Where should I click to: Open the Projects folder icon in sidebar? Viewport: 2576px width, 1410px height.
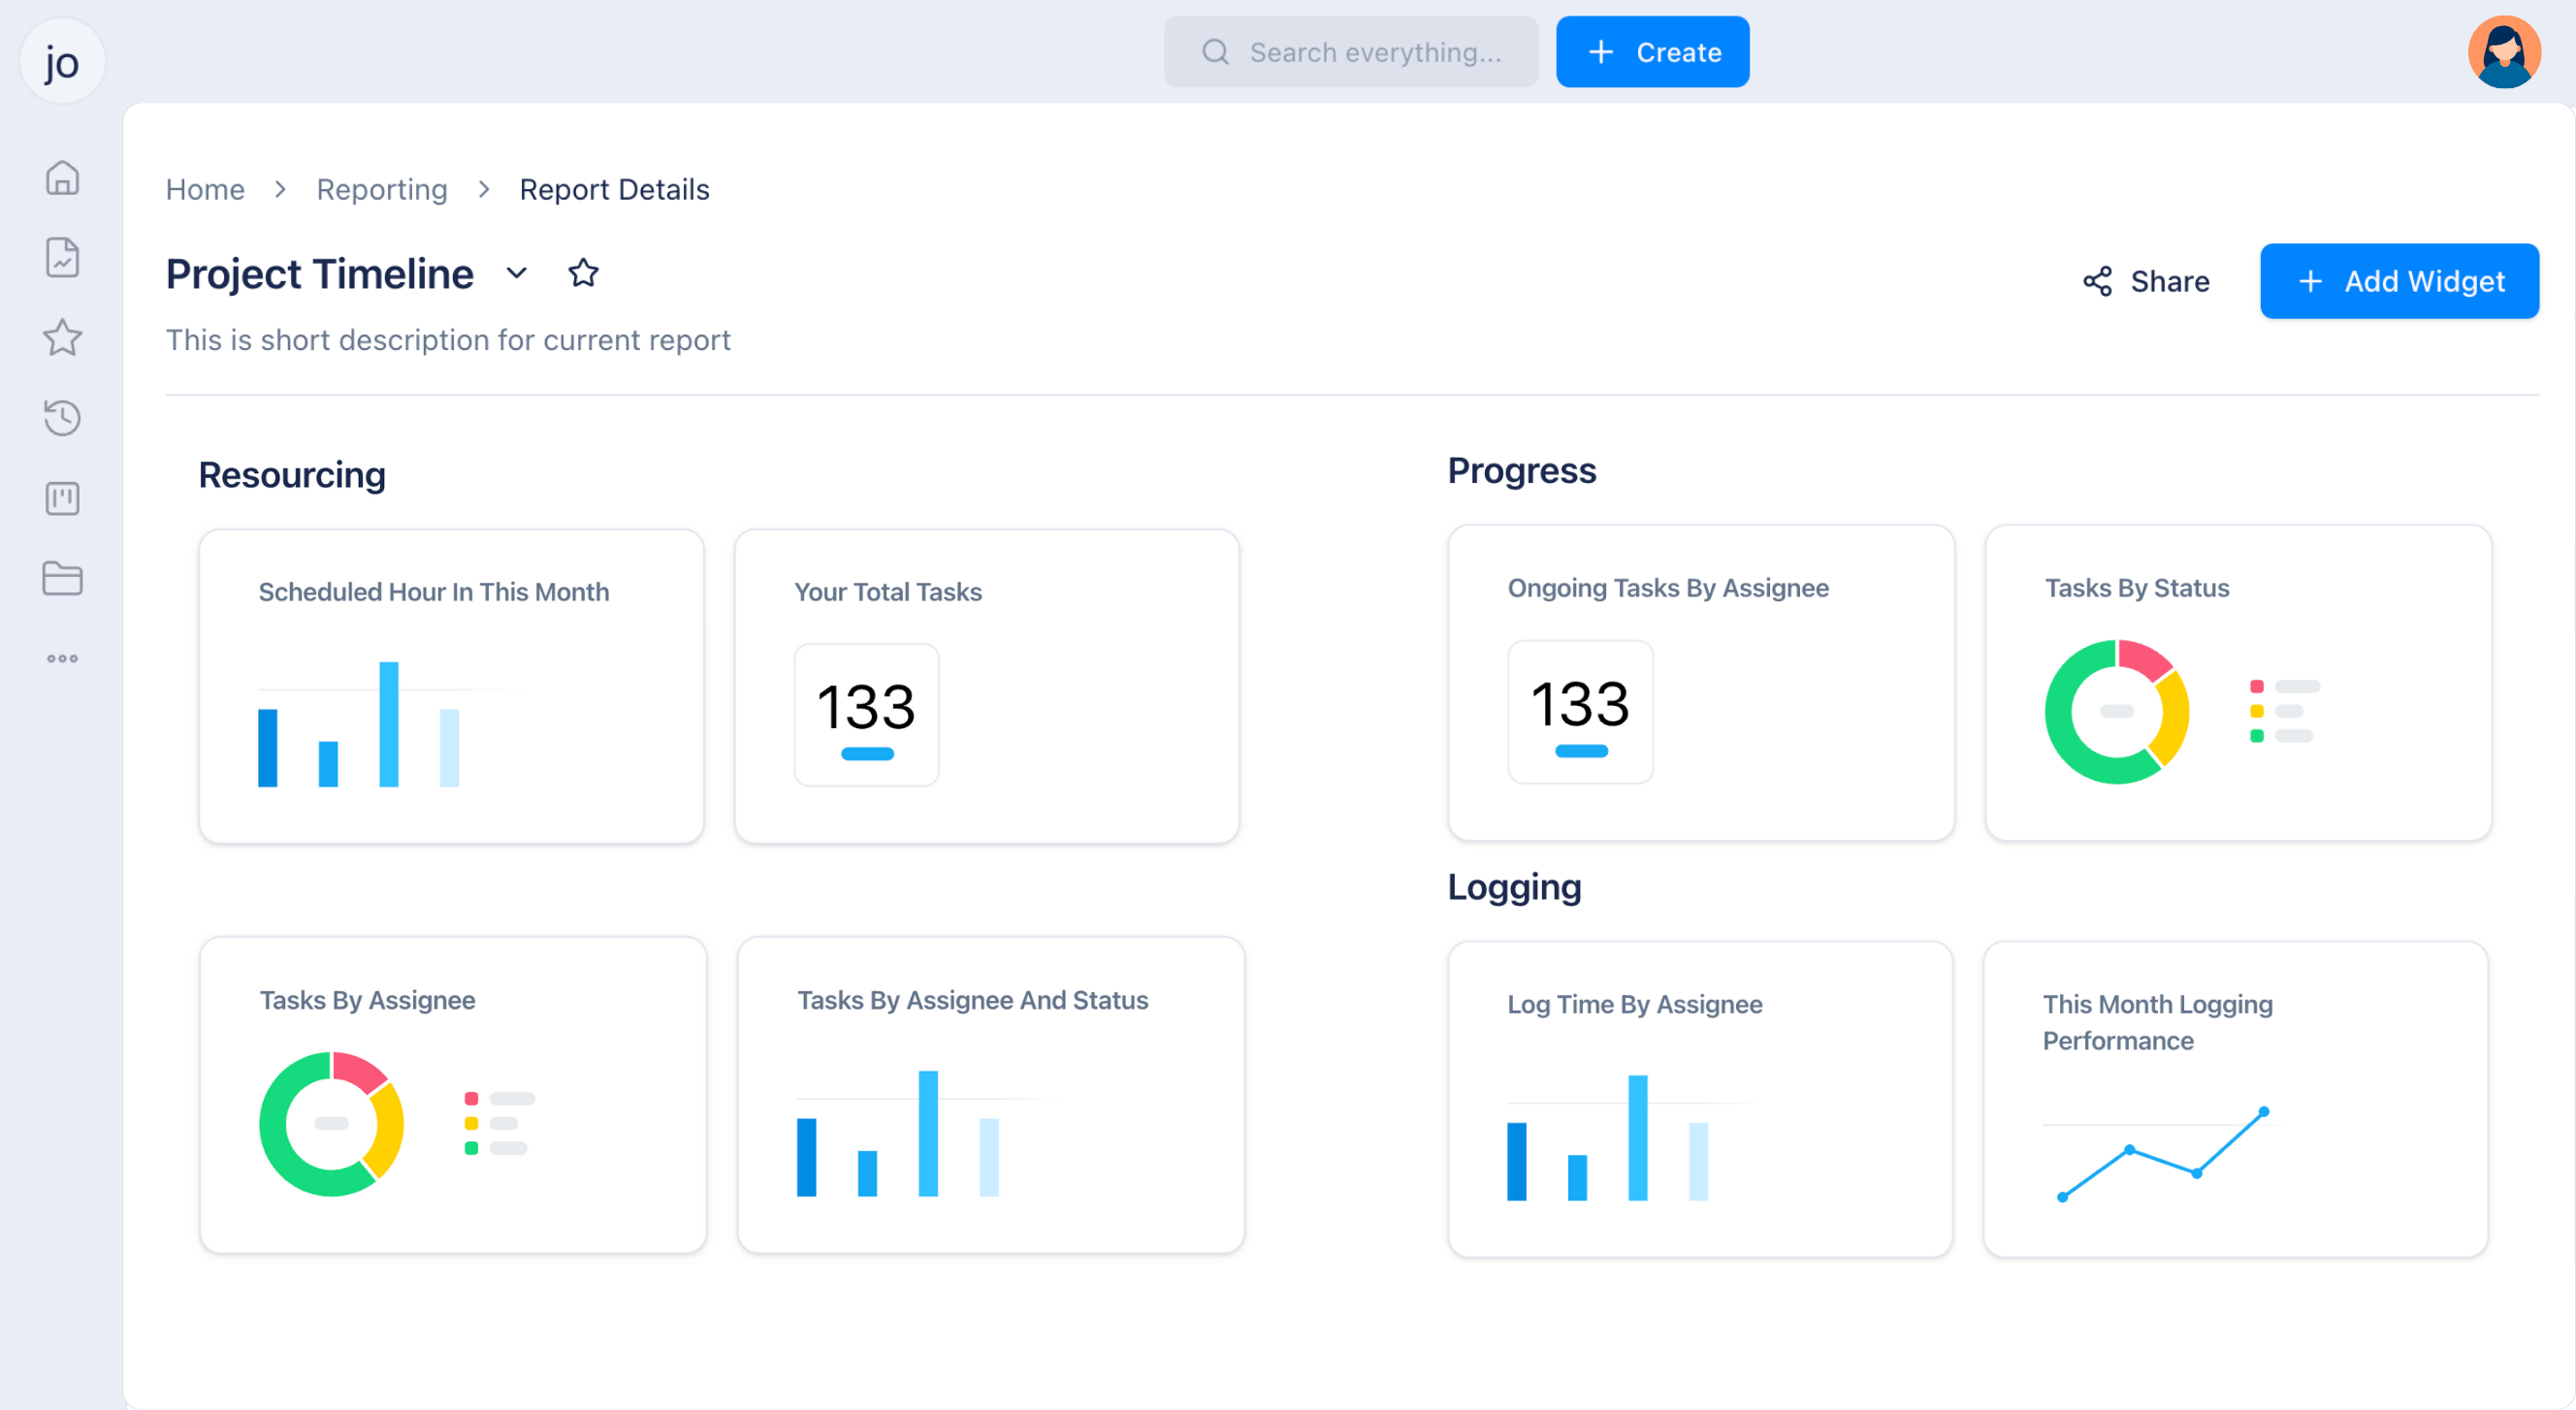[62, 578]
